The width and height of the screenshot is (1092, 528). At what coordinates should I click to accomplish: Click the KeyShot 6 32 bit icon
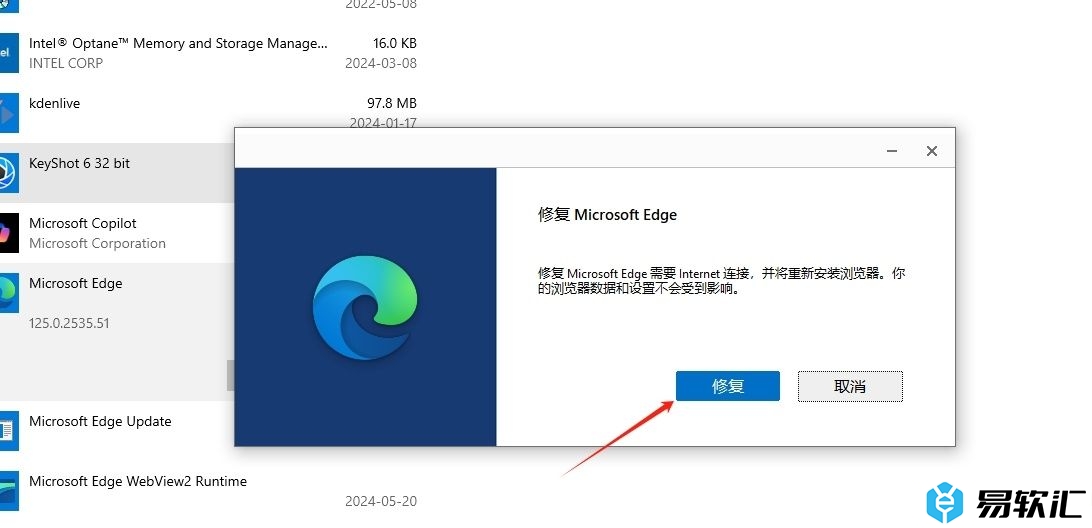click(8, 173)
